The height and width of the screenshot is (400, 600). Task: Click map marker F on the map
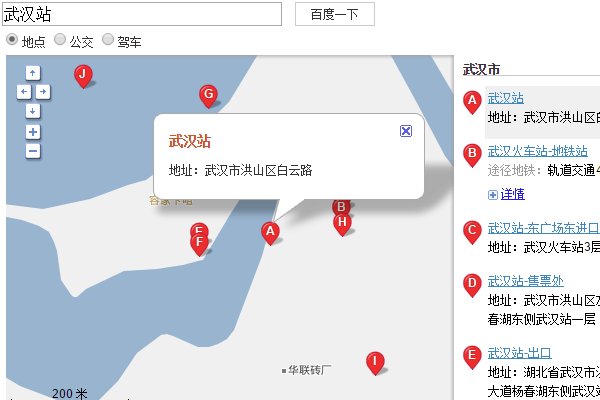pyautogui.click(x=199, y=244)
